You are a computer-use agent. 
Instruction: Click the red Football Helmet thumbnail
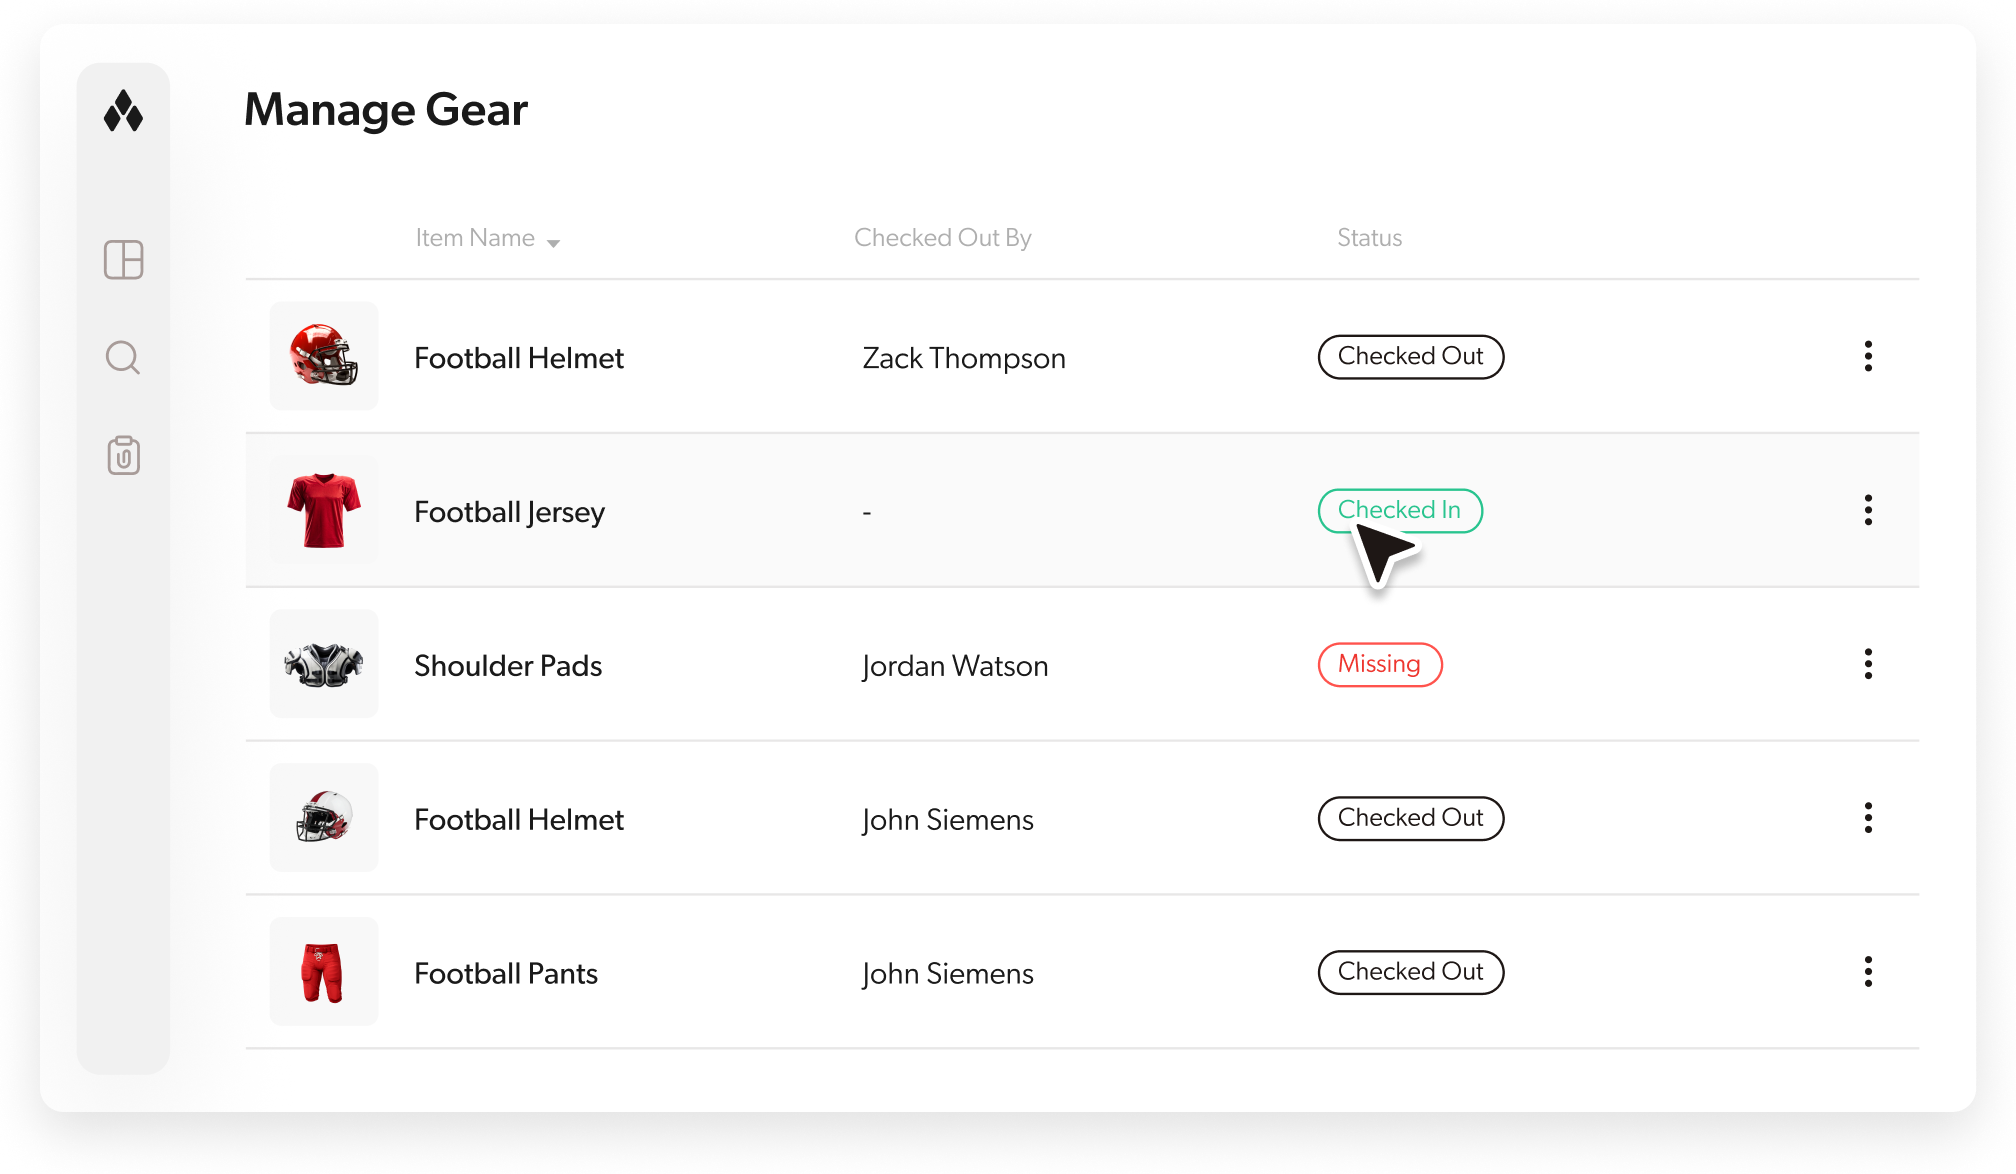(x=323, y=356)
